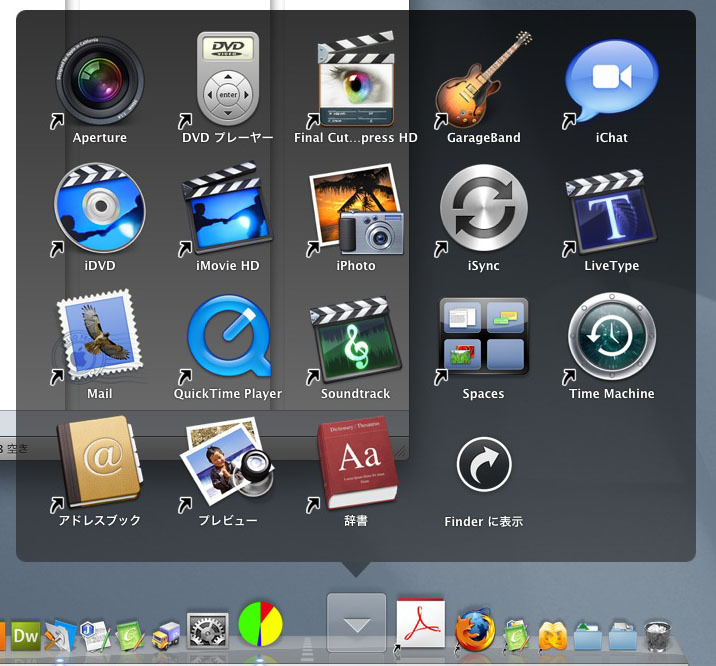Open the Trash in the Dock
Viewport: 716px width, 666px height.
pos(657,635)
